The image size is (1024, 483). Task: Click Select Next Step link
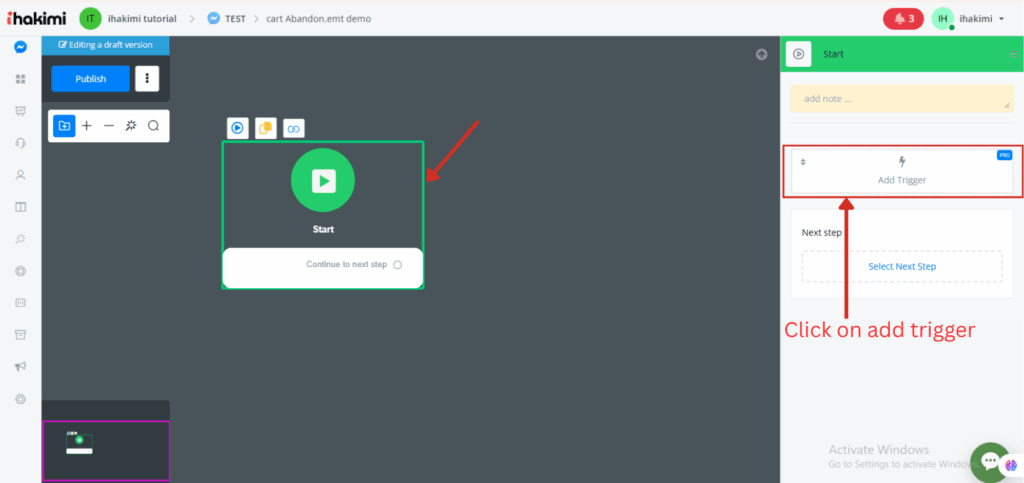[x=901, y=266]
